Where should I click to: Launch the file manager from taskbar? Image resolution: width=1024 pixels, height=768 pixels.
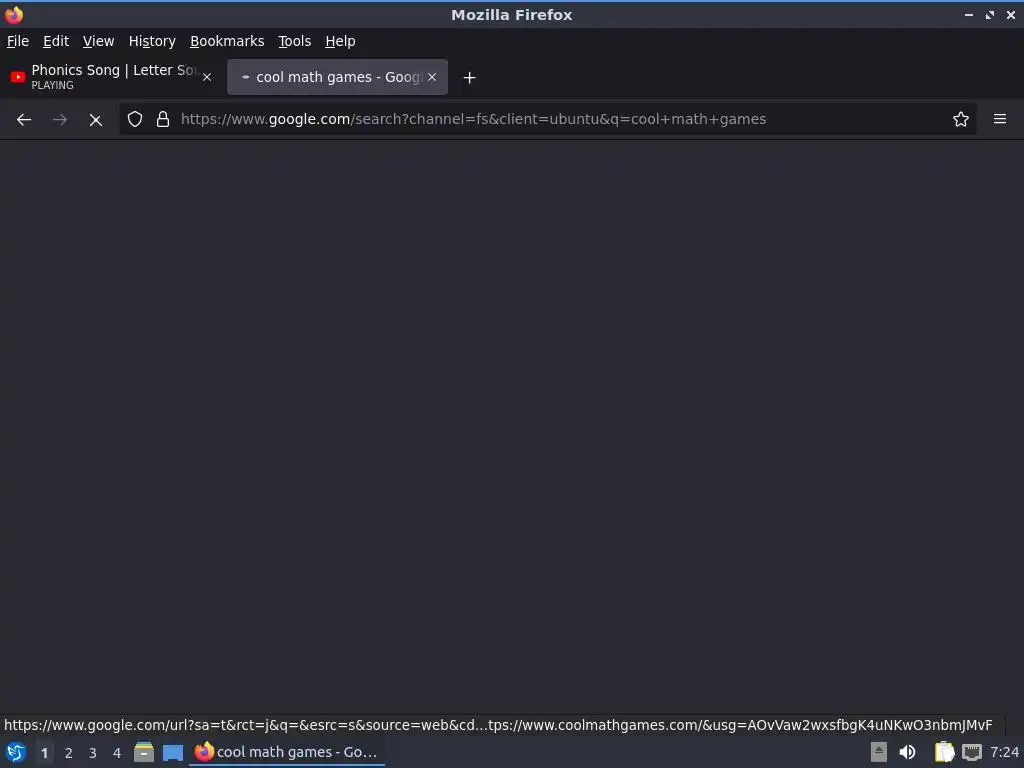coord(144,752)
